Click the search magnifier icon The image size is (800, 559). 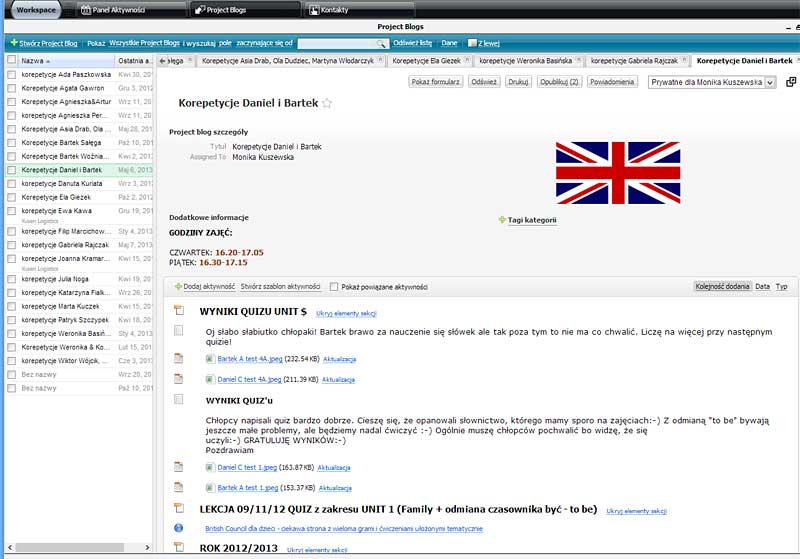pos(381,44)
